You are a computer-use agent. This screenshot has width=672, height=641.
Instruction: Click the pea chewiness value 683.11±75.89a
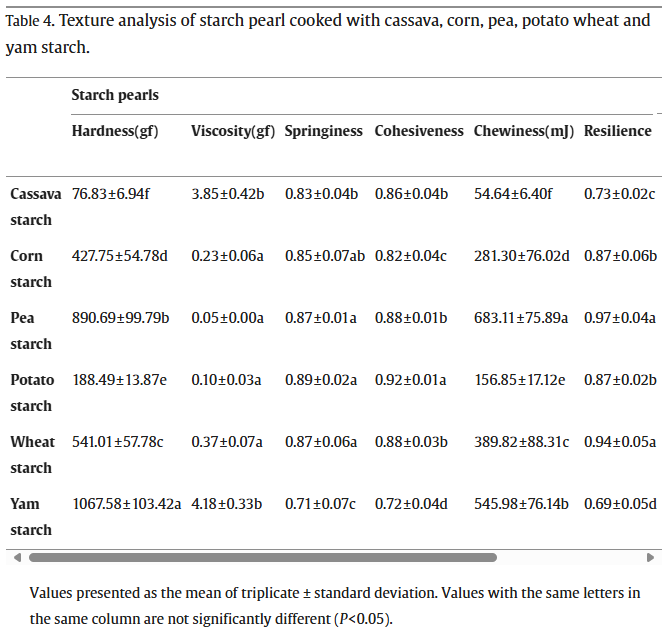click(521, 317)
